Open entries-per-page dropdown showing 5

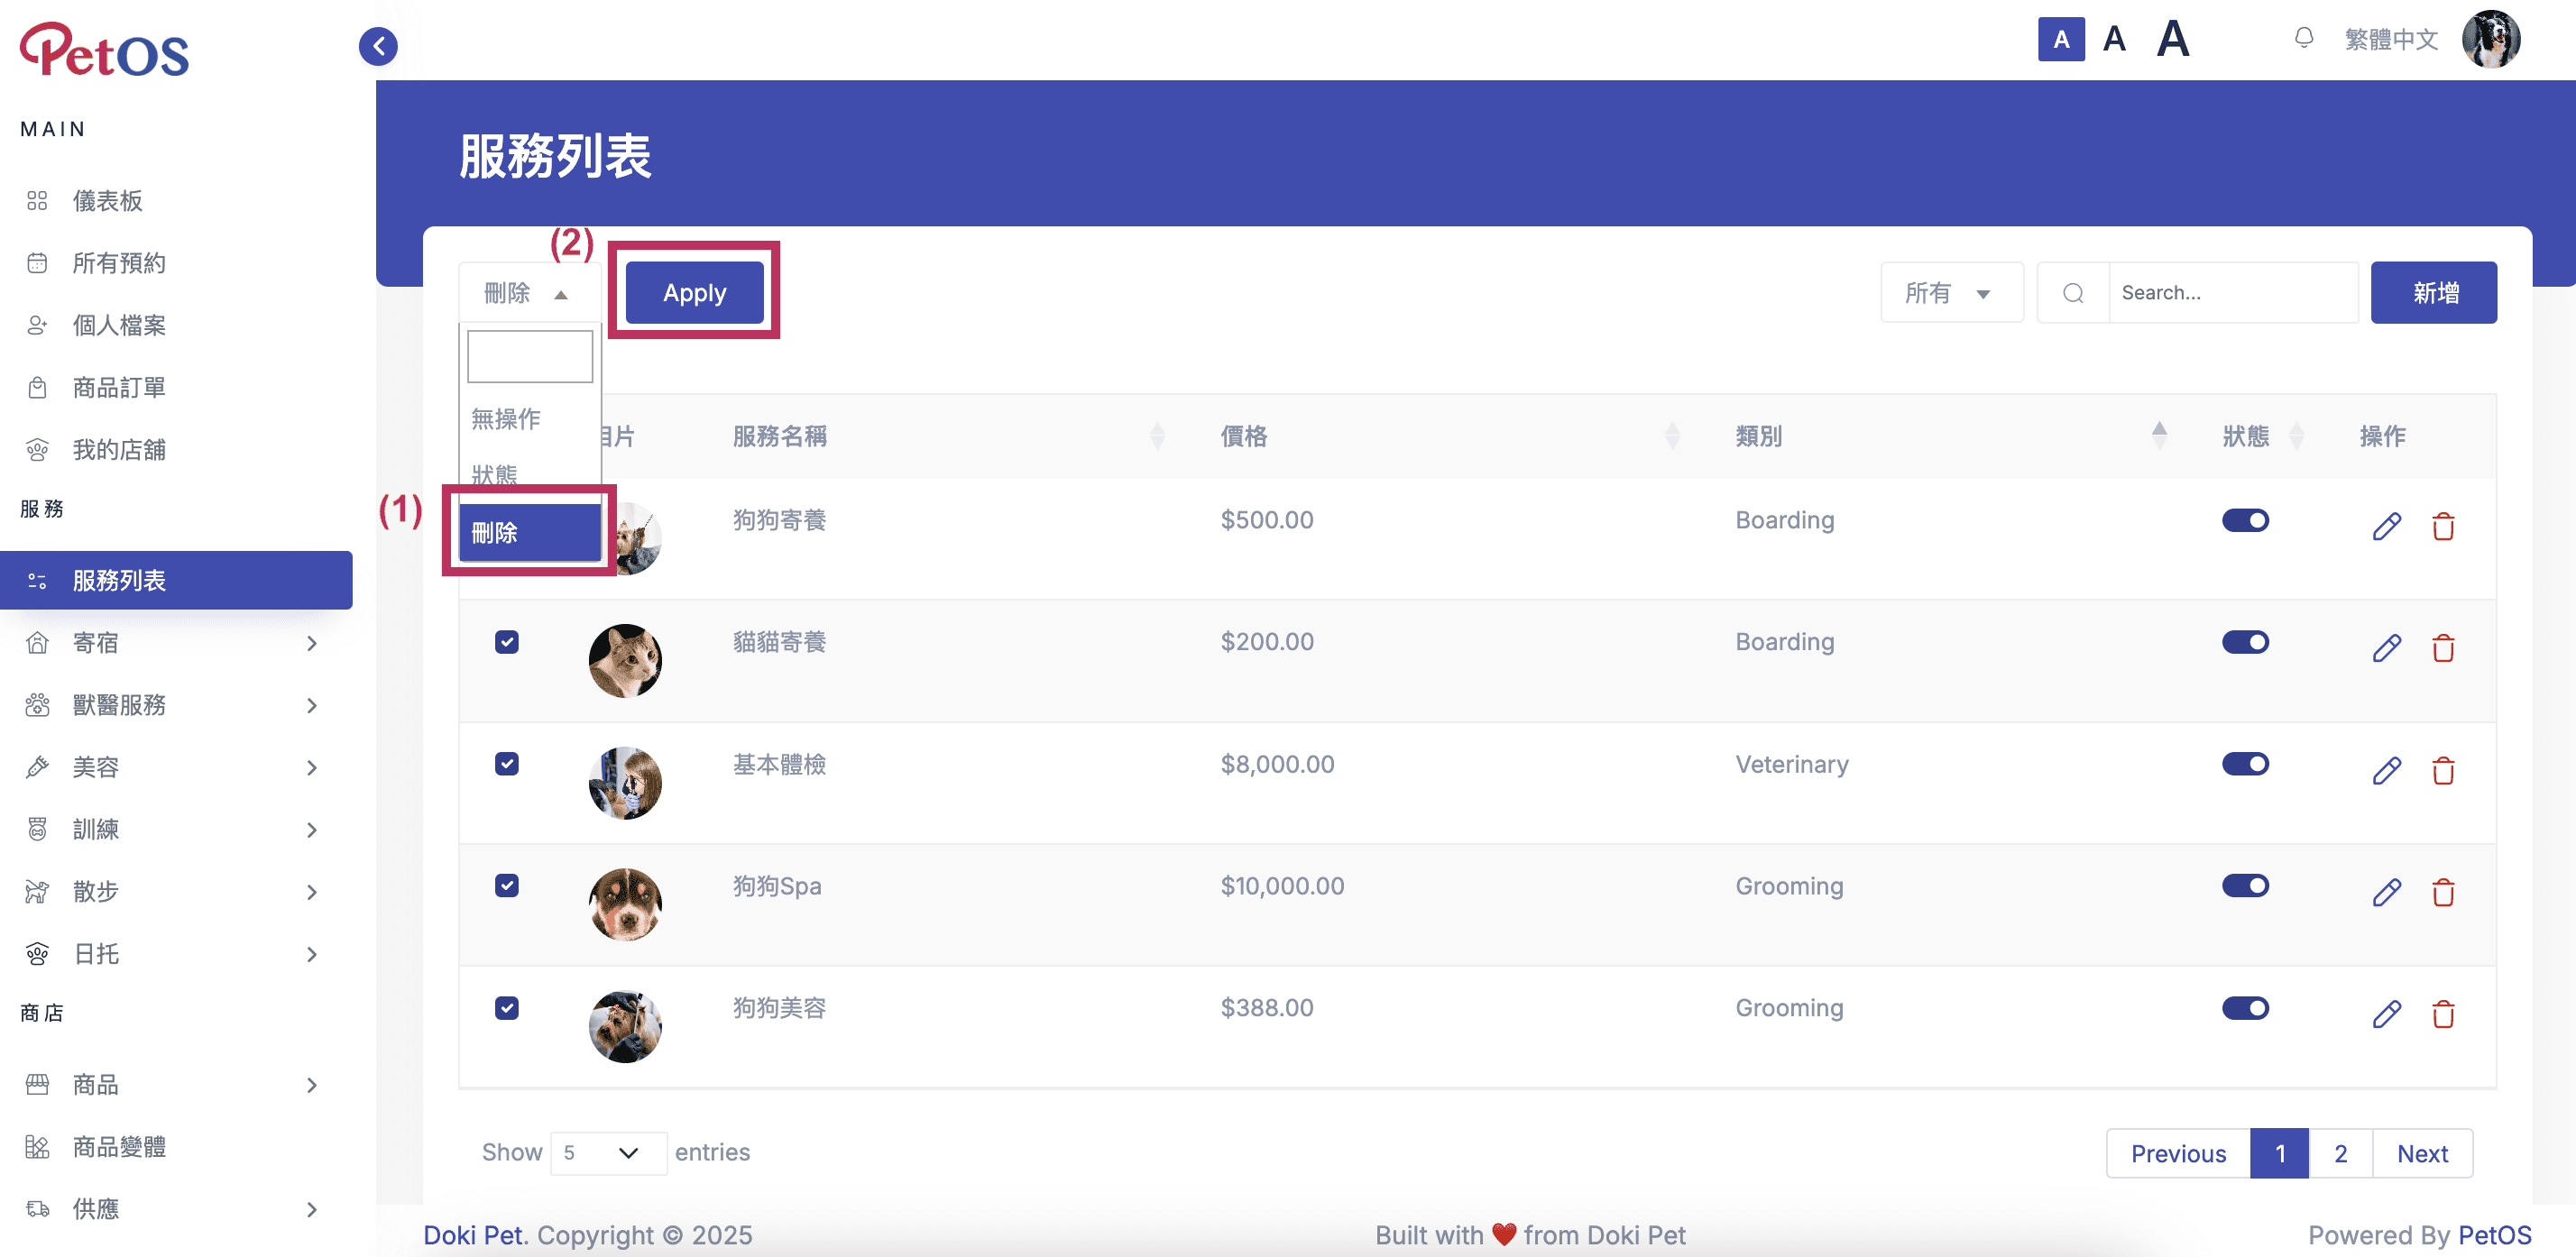click(x=608, y=1153)
